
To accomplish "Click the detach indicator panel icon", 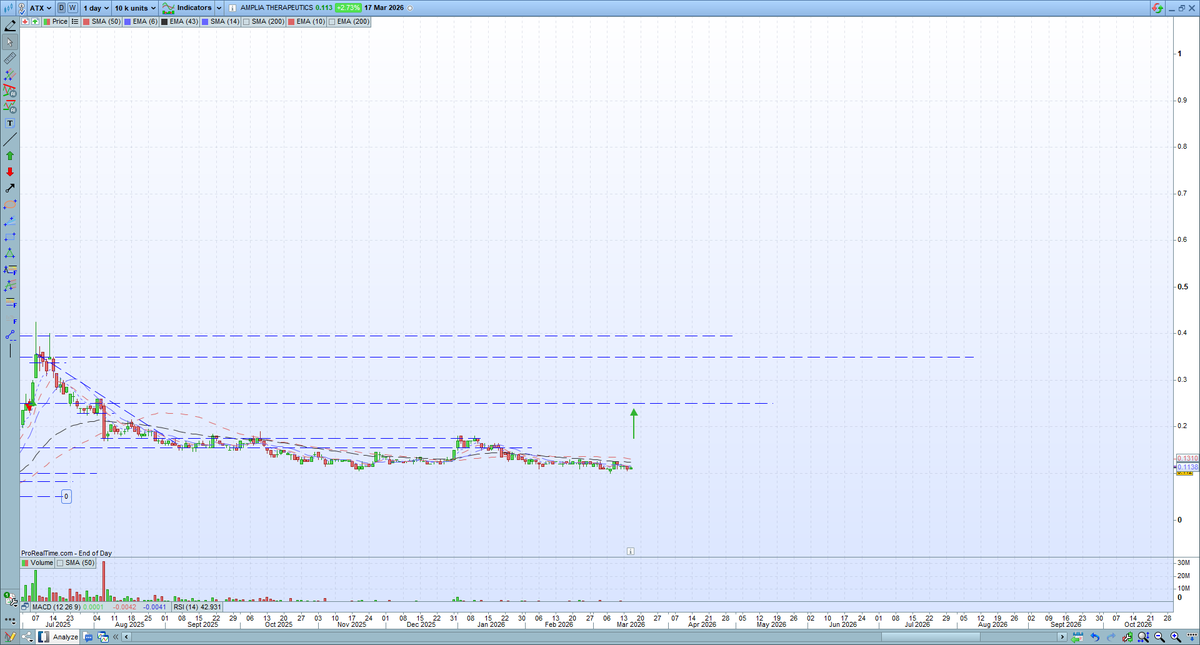I will [25, 607].
